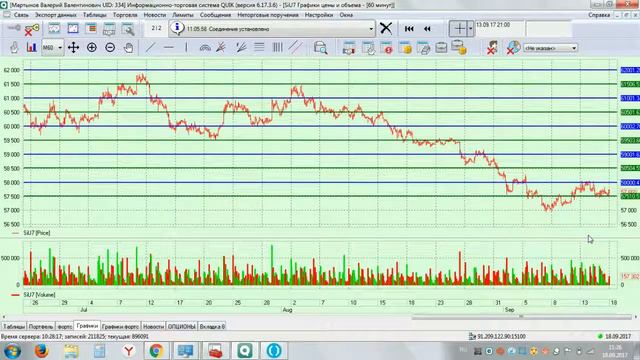Click the grey connect key icon
Image resolution: width=640 pixels, height=360 pixels.
pyautogui.click(x=14, y=28)
